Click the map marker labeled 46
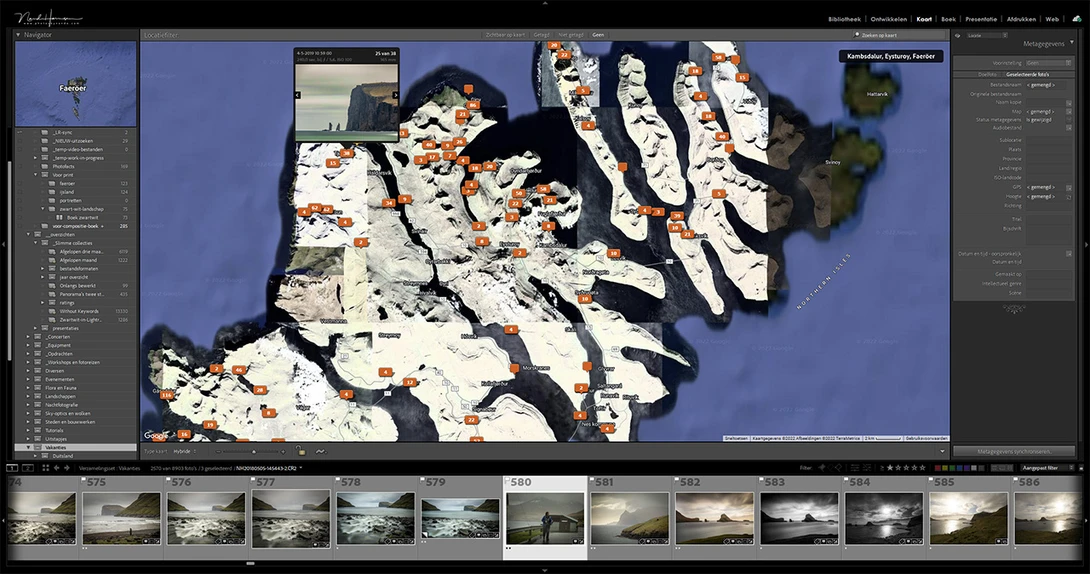The image size is (1090, 574). pyautogui.click(x=239, y=370)
